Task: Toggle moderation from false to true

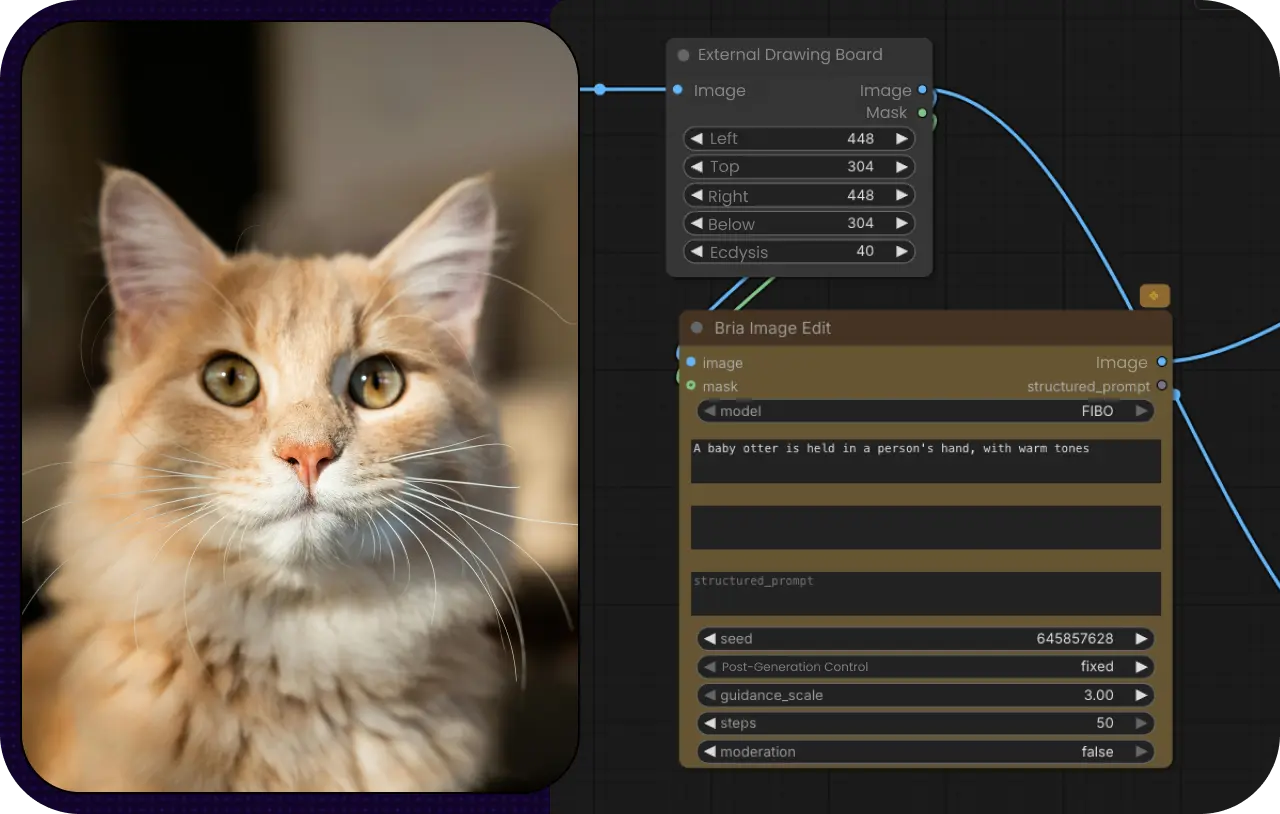Action: 1142,751
